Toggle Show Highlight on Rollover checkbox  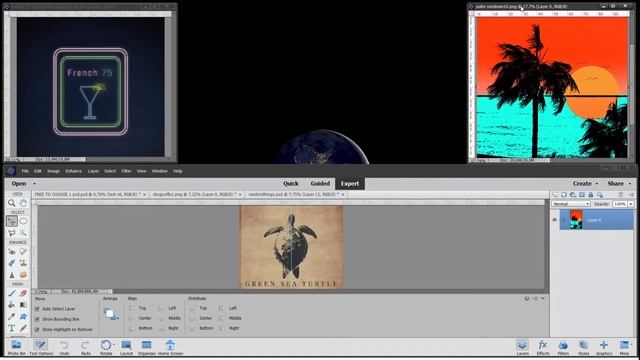37,329
